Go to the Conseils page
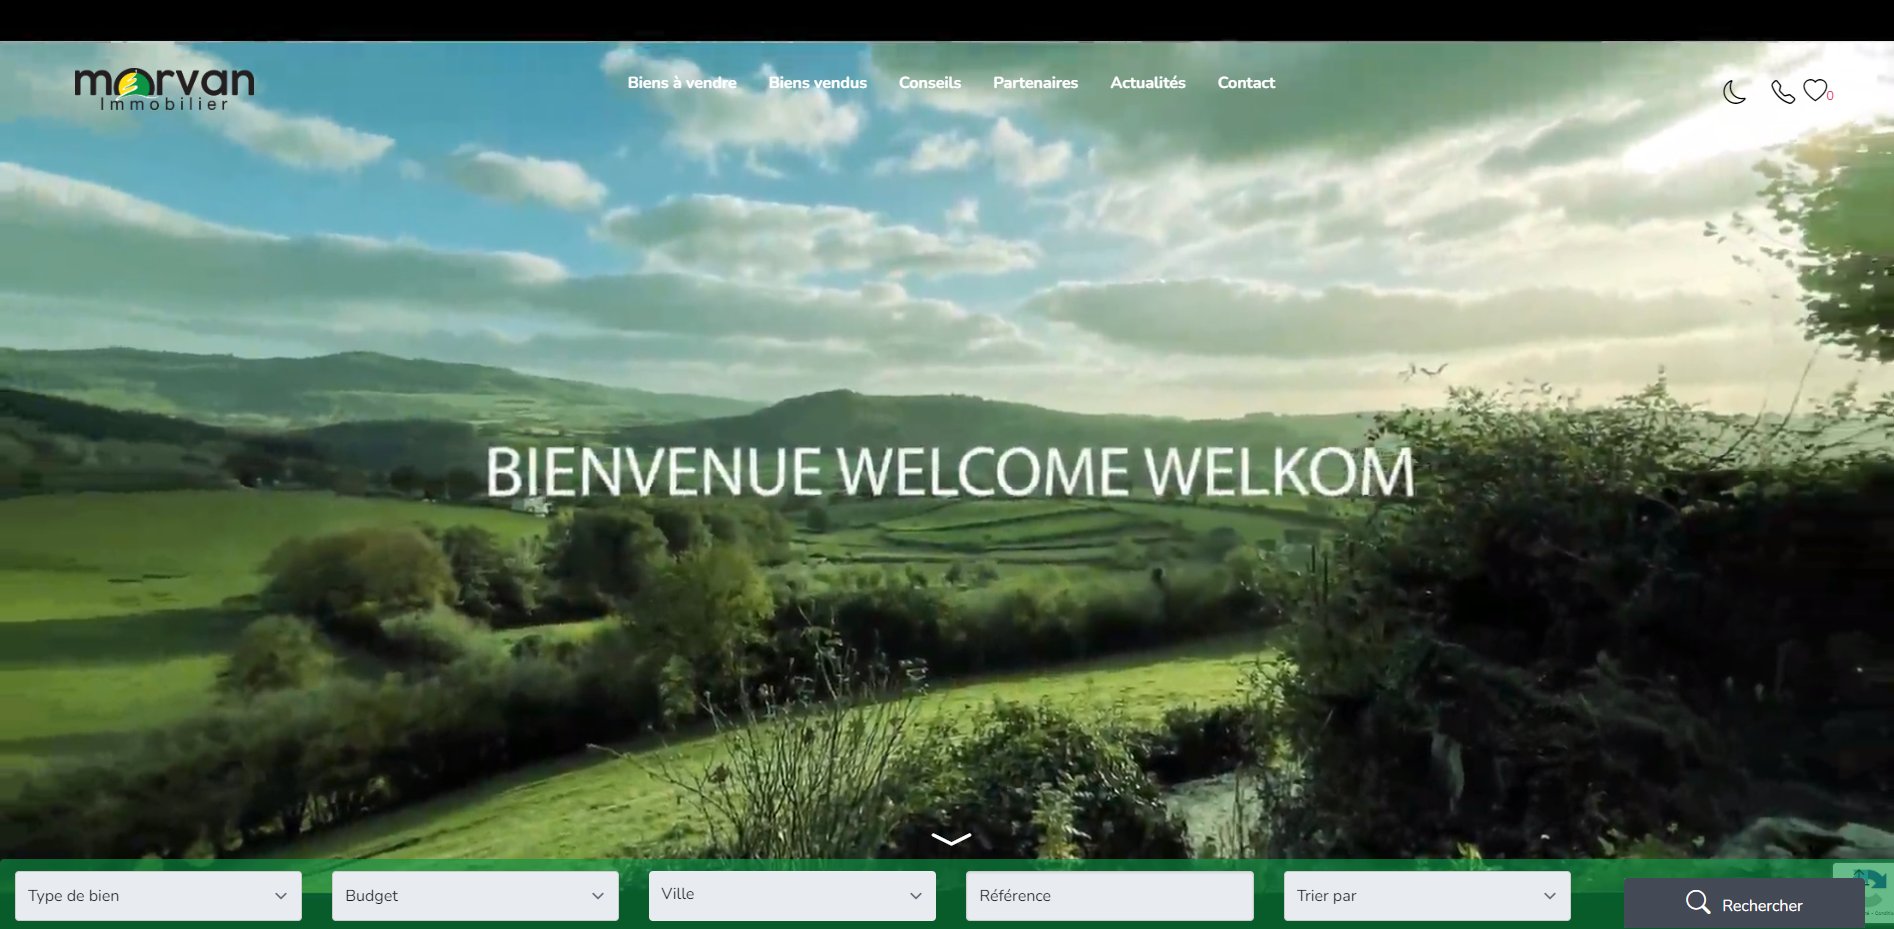This screenshot has width=1894, height=929. pyautogui.click(x=929, y=83)
